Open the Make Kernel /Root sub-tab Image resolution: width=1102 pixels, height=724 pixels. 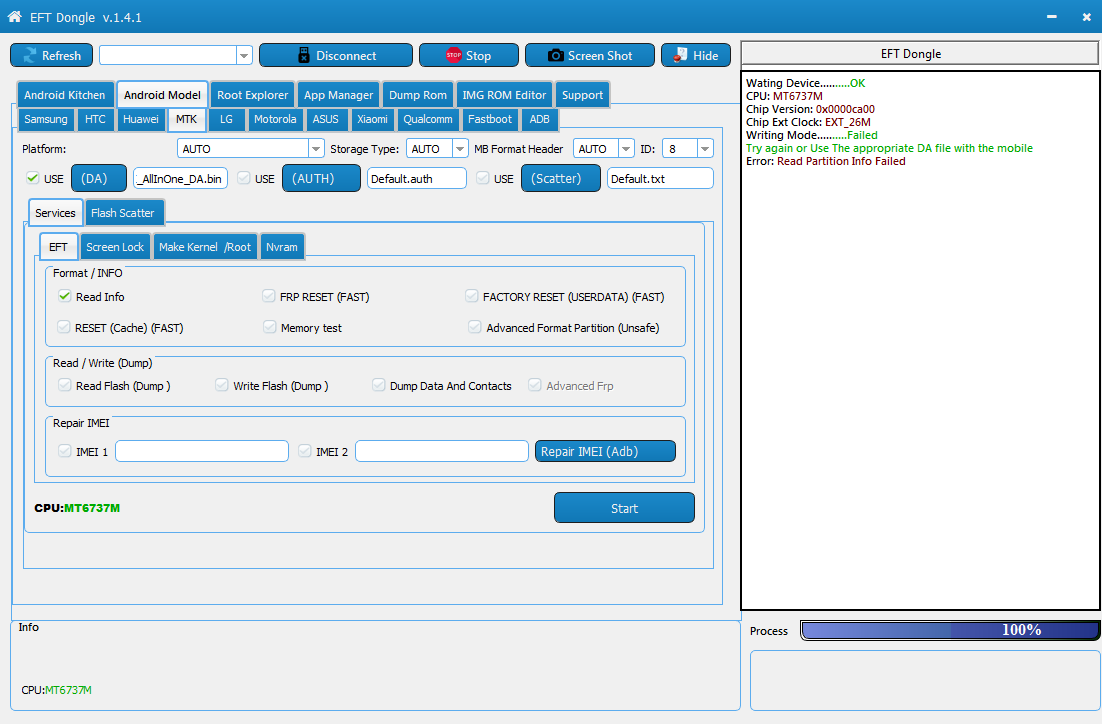click(x=205, y=247)
